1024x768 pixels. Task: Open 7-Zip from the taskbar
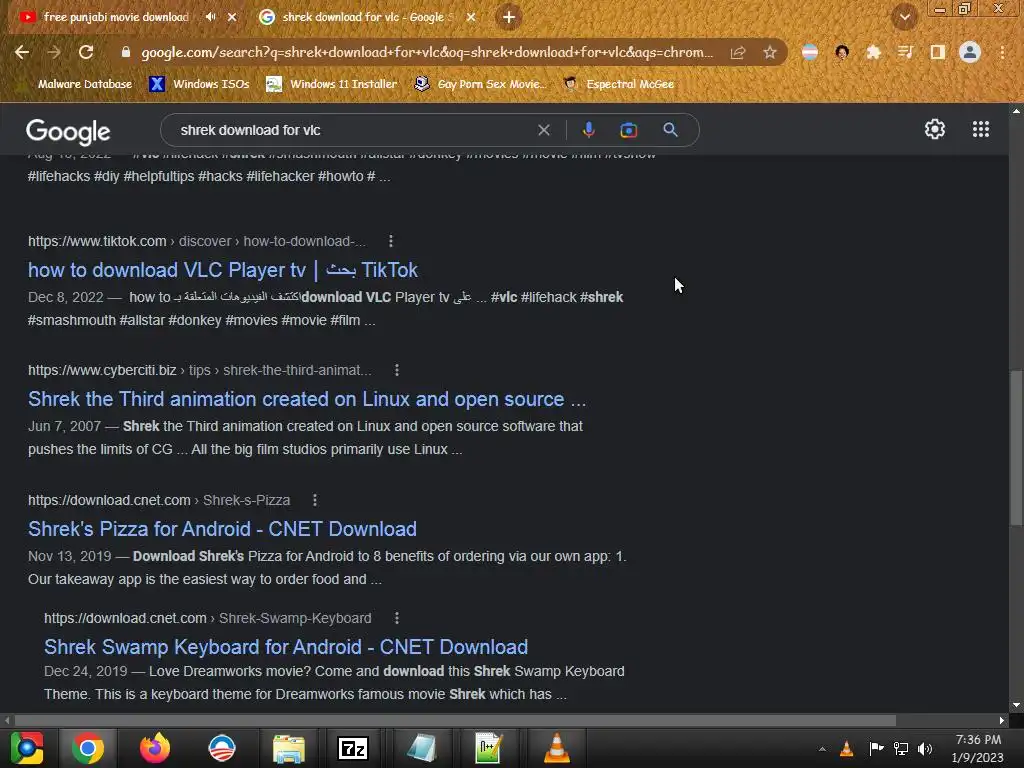(x=353, y=748)
